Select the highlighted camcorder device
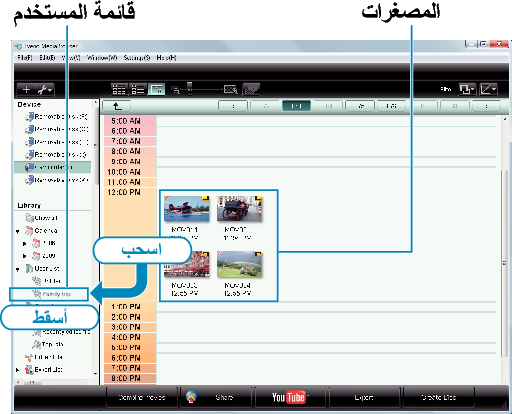Image resolution: width=512 pixels, height=414 pixels. [52, 167]
